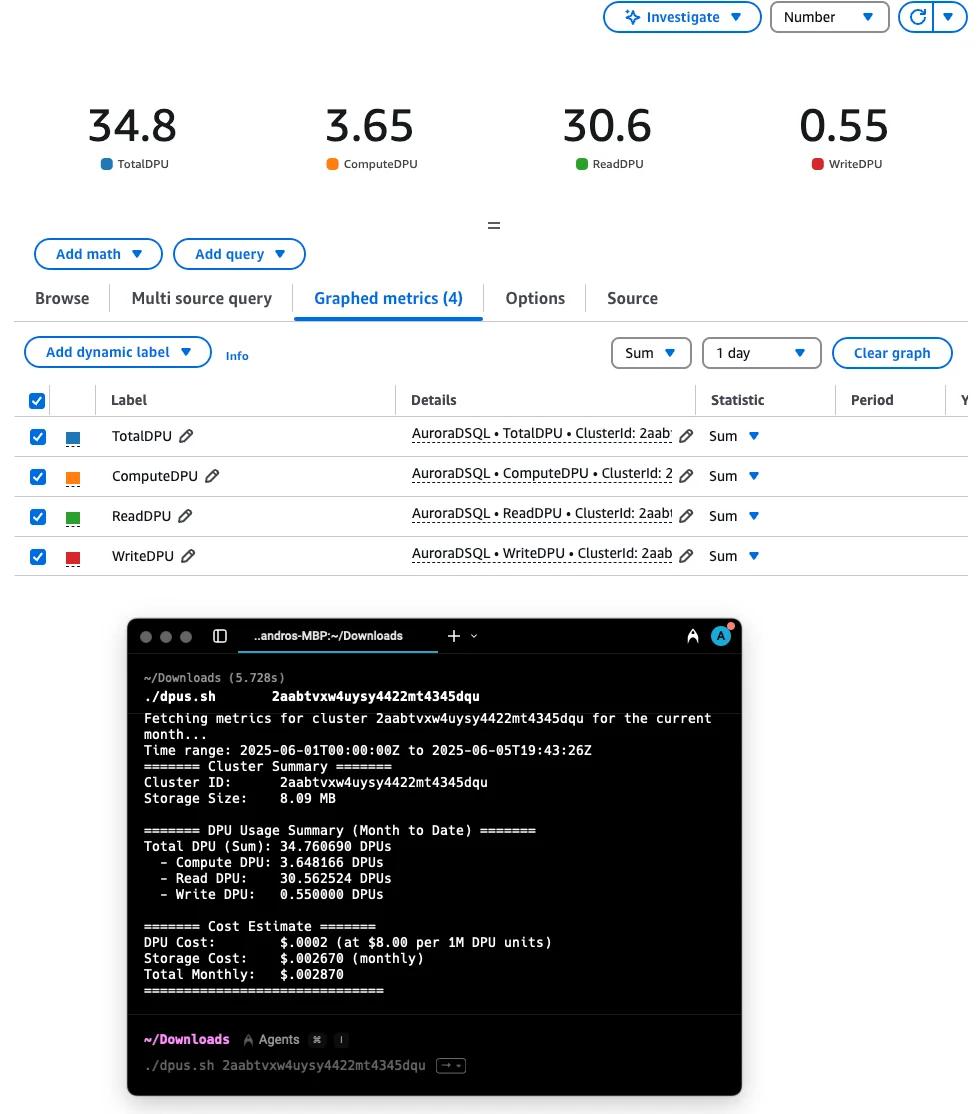Image resolution: width=978 pixels, height=1114 pixels.
Task: Click the user avatar in terminal
Action: coord(721,636)
